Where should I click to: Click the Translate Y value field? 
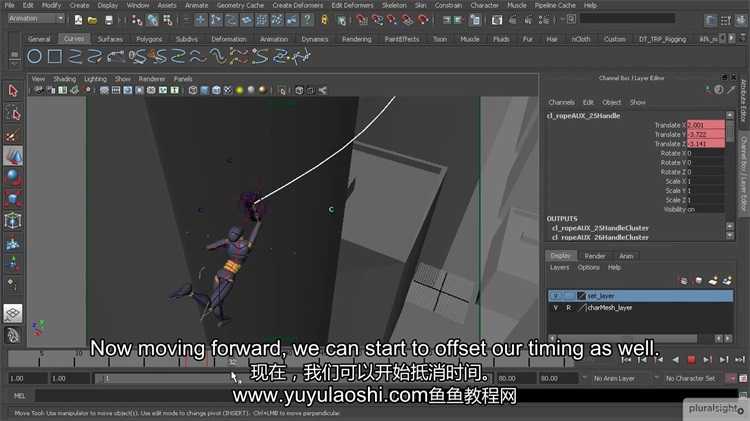(x=706, y=134)
